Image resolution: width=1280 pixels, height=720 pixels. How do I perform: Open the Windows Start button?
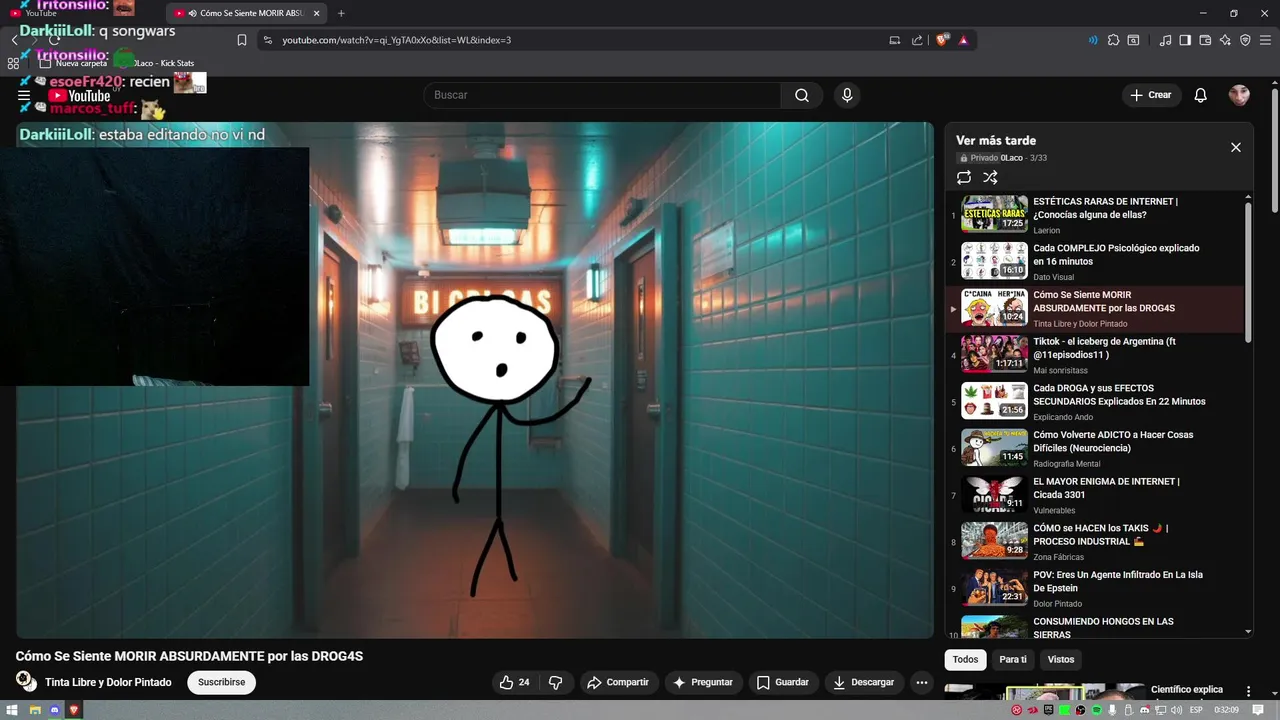pos(13,710)
